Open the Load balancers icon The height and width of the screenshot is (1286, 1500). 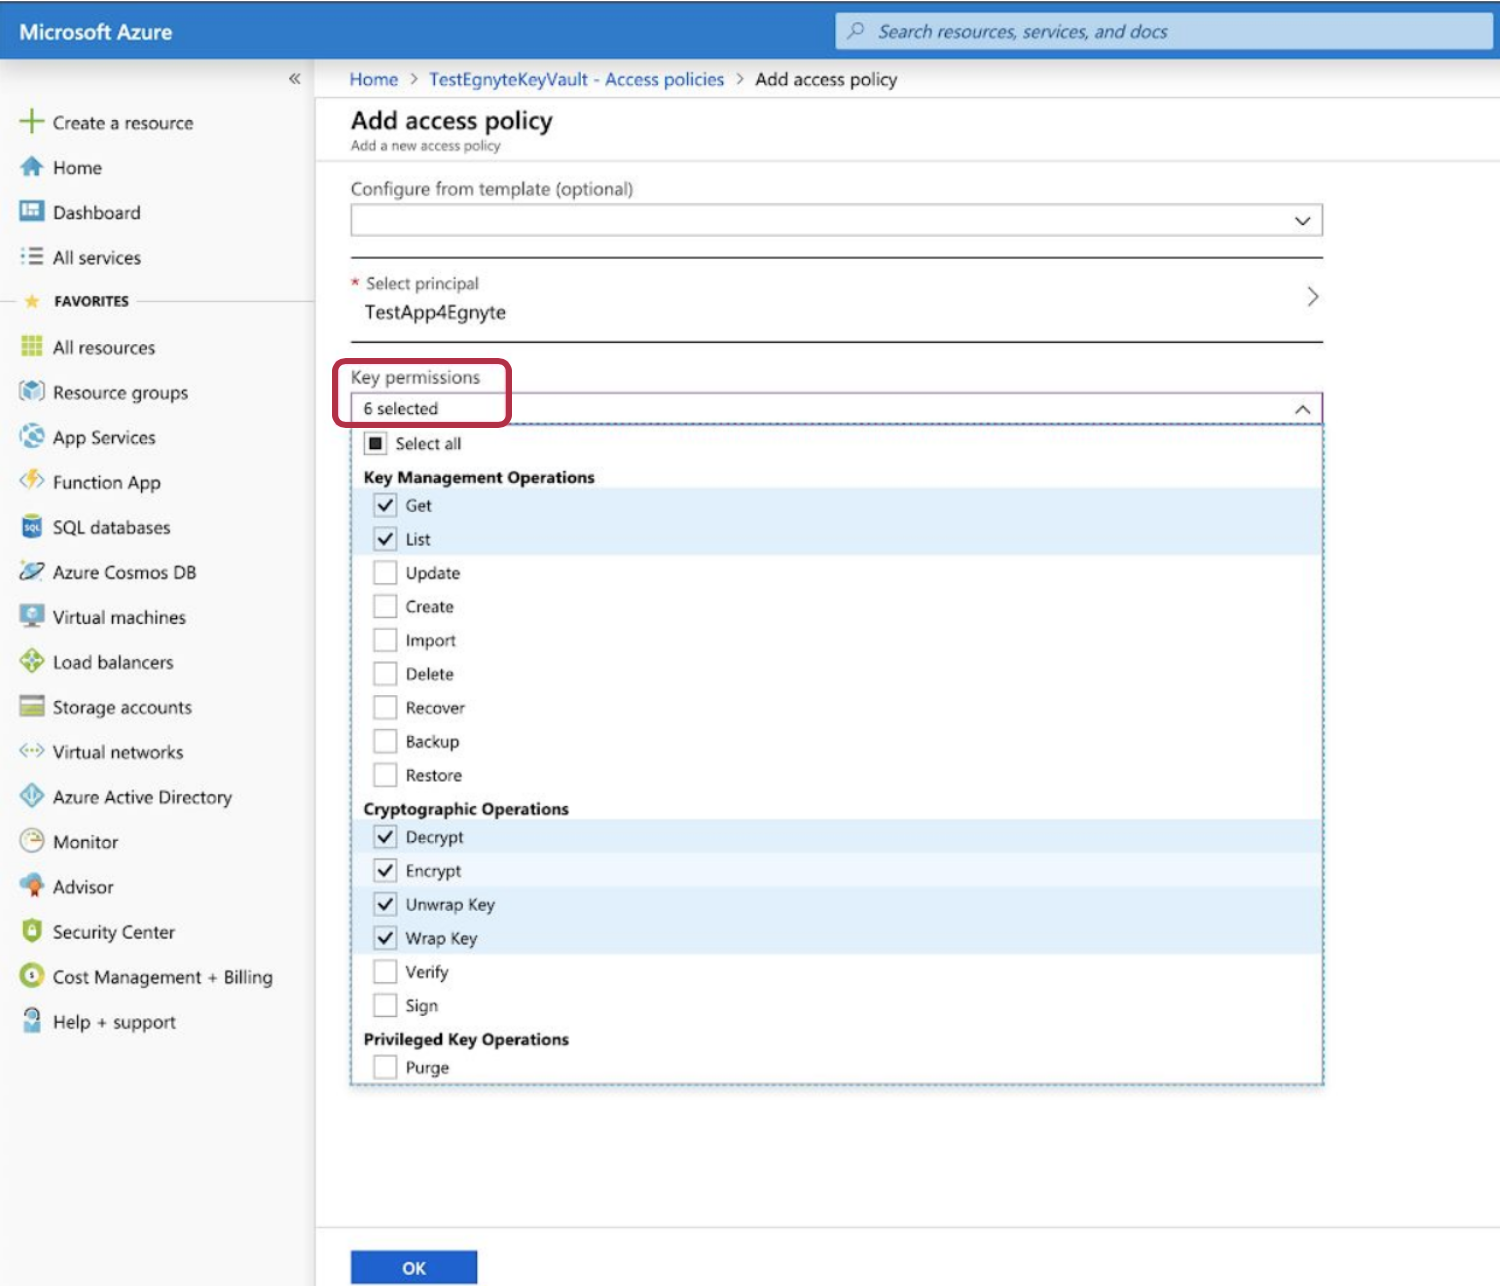point(32,661)
